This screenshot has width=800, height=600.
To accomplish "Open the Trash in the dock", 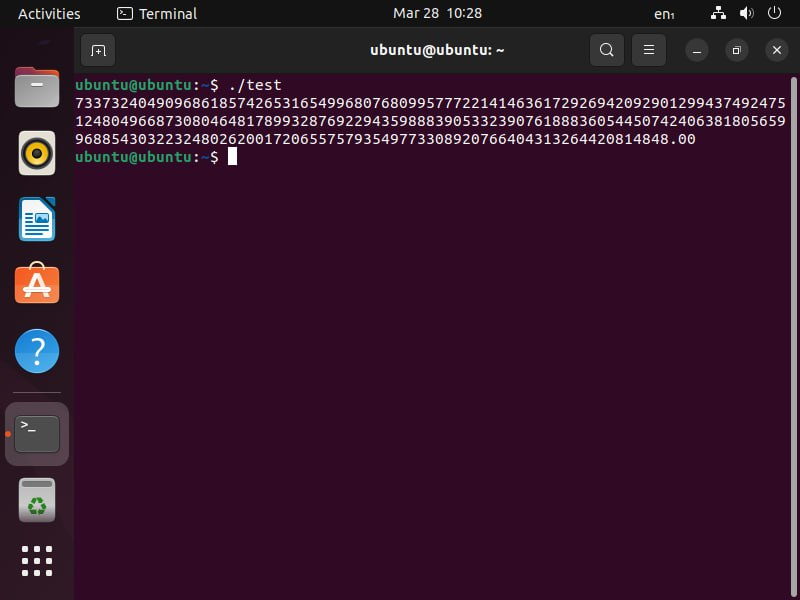I will 37,500.
